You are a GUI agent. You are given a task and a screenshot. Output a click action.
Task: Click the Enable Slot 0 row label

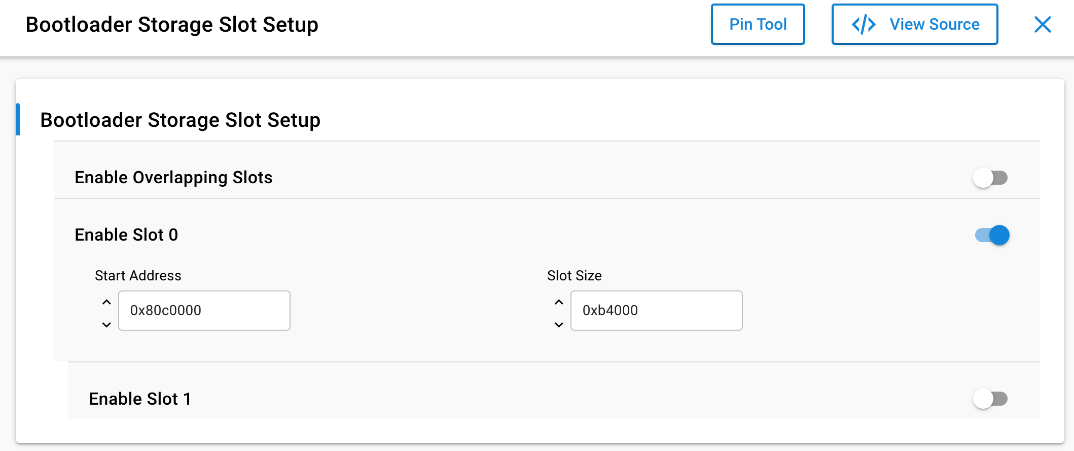(127, 235)
